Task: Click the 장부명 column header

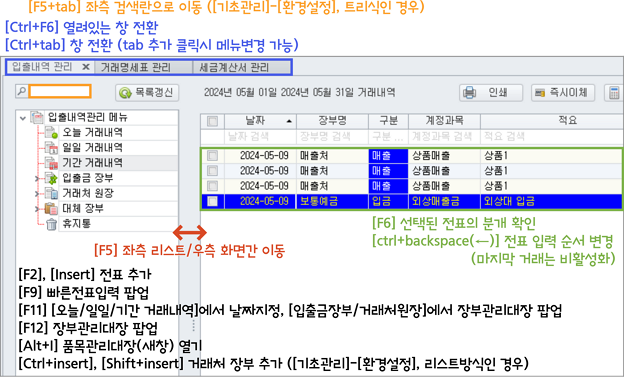Action: pos(332,121)
